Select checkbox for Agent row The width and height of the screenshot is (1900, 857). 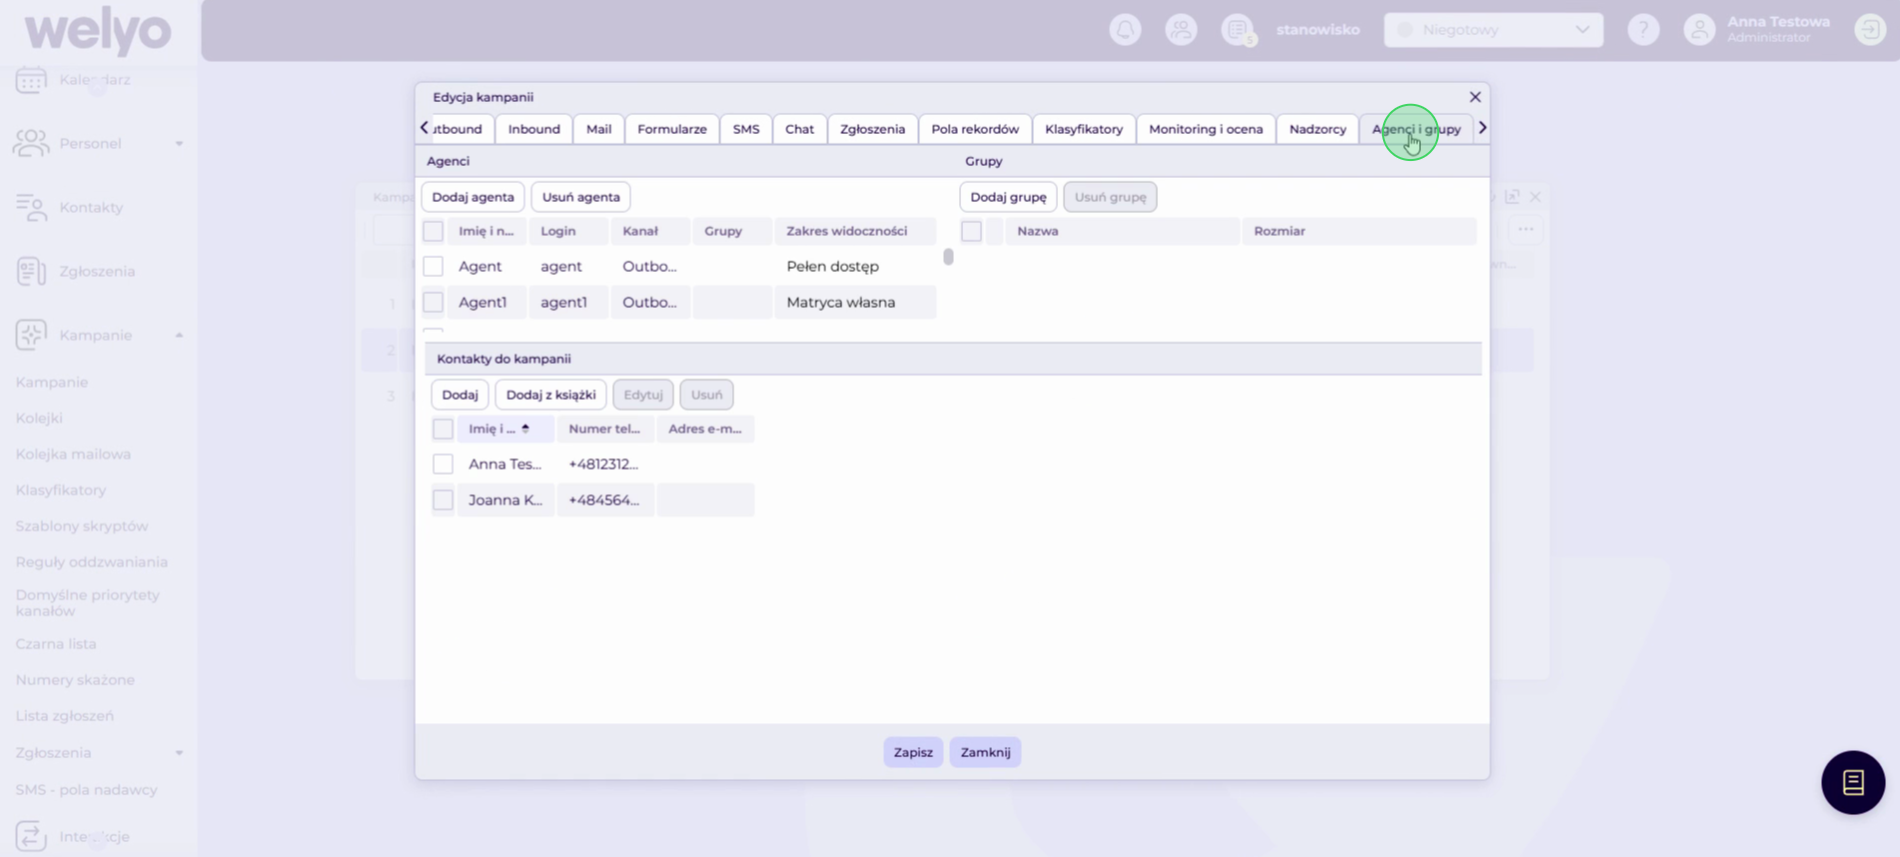coord(433,266)
